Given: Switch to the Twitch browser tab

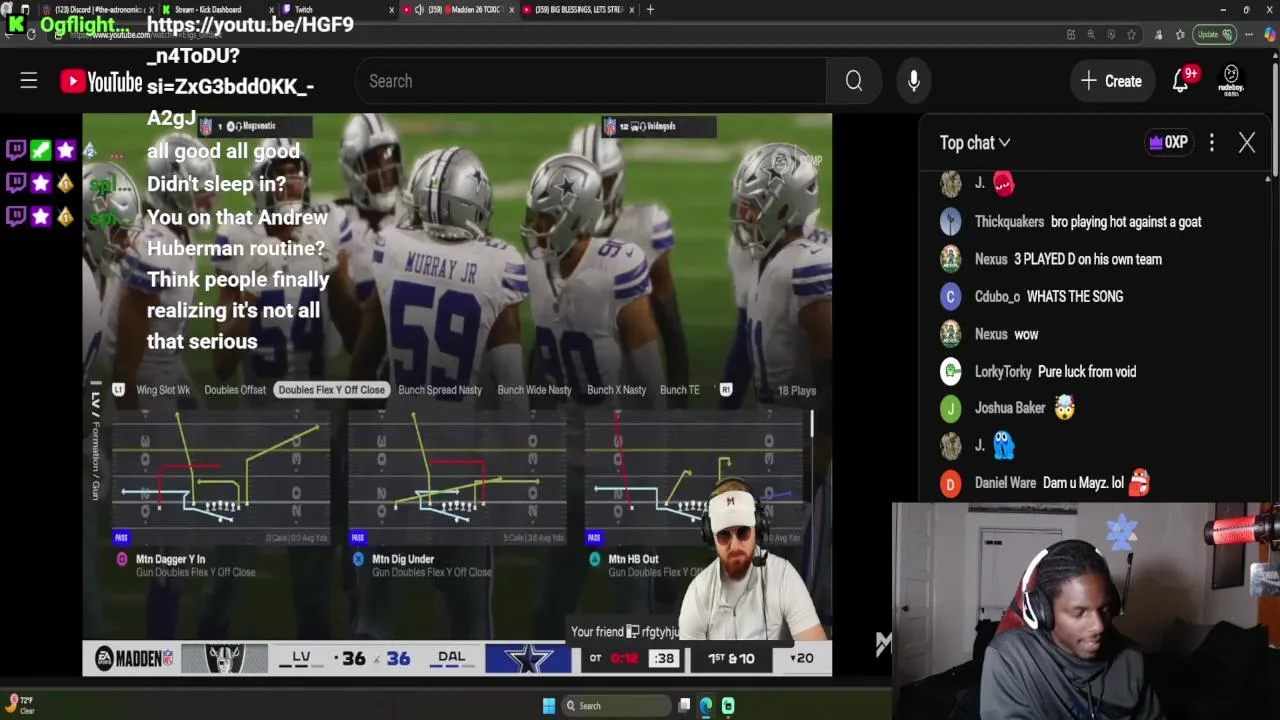Looking at the screenshot, I should coord(336,10).
